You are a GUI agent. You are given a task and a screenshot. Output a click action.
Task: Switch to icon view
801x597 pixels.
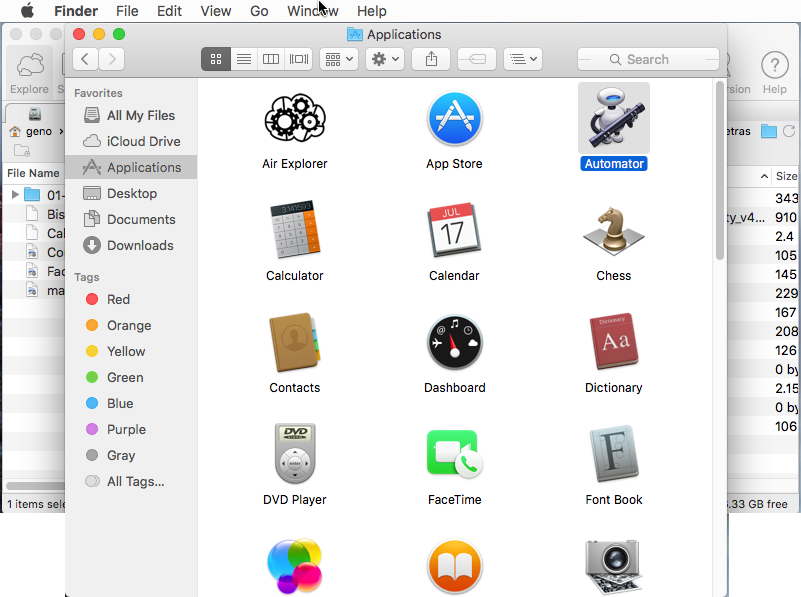coord(216,59)
